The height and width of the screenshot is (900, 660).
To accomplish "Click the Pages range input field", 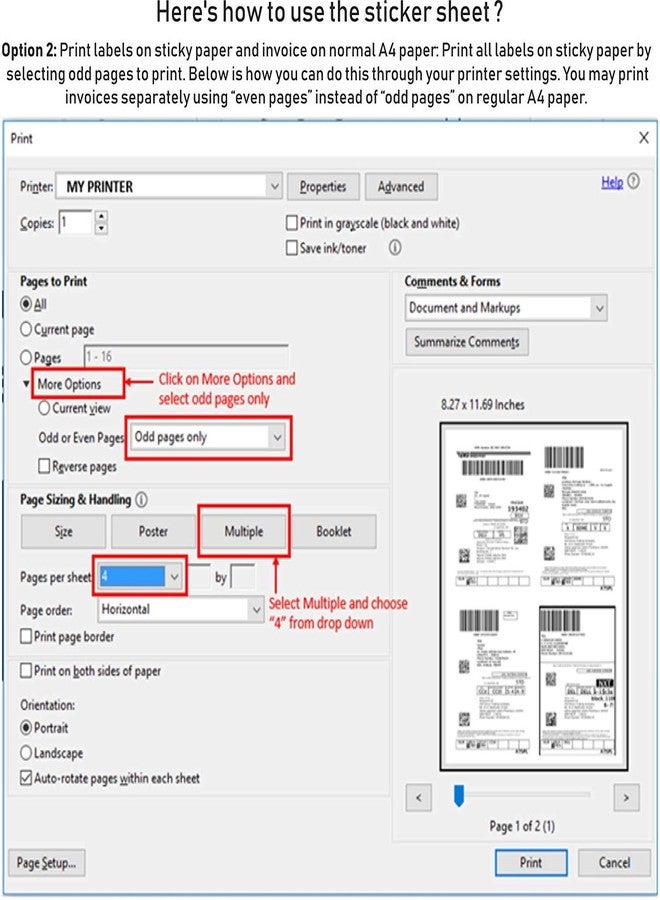I will coord(185,357).
